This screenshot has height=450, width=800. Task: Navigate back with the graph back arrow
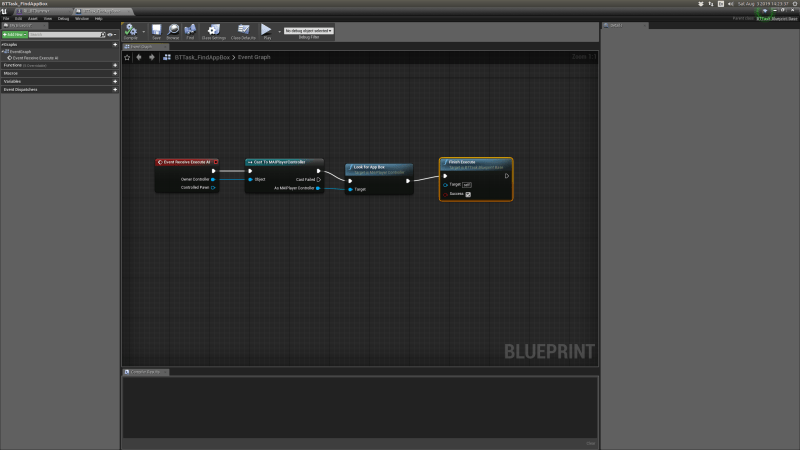point(139,57)
